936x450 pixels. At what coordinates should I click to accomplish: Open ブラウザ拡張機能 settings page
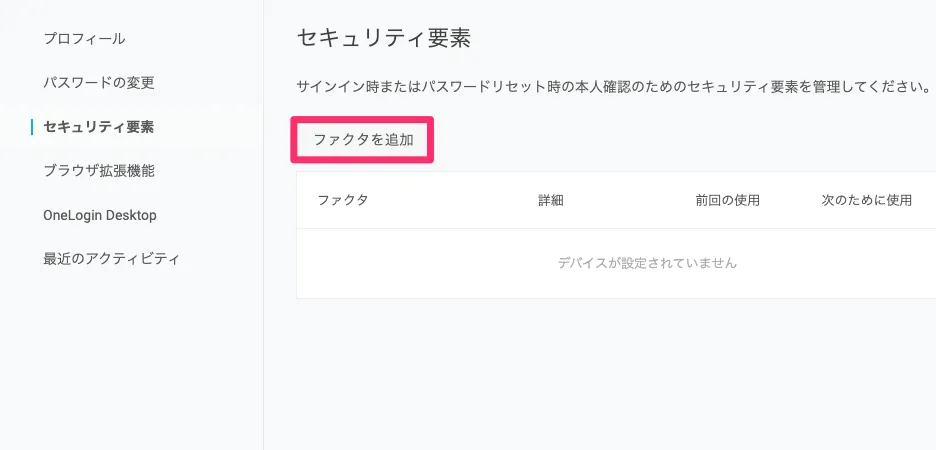point(99,171)
